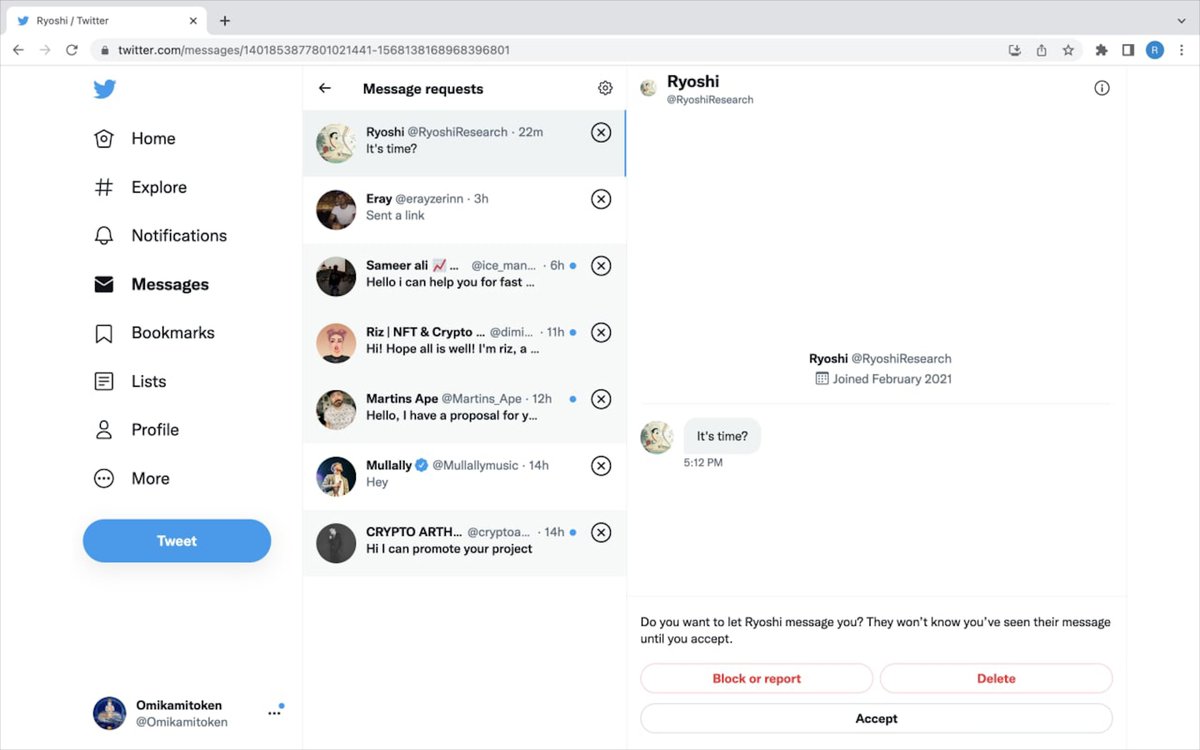Dismiss Mullally message request
Image resolution: width=1200 pixels, height=750 pixels.
click(601, 465)
